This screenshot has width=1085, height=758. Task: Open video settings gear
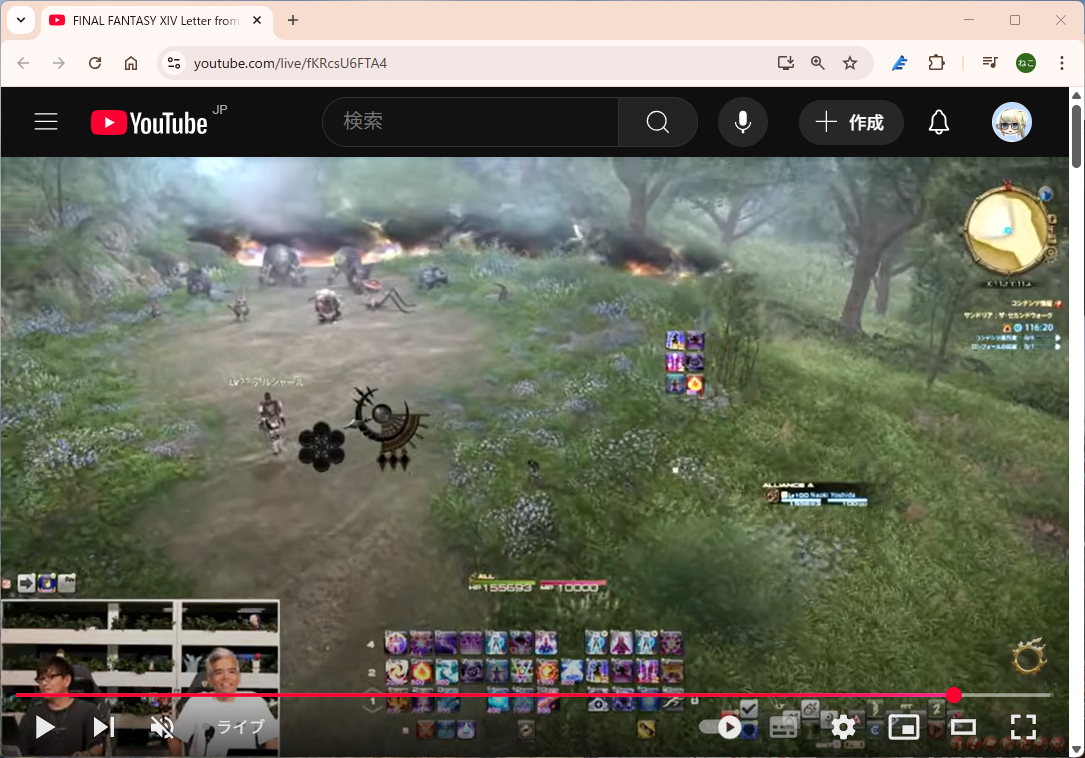pos(843,727)
